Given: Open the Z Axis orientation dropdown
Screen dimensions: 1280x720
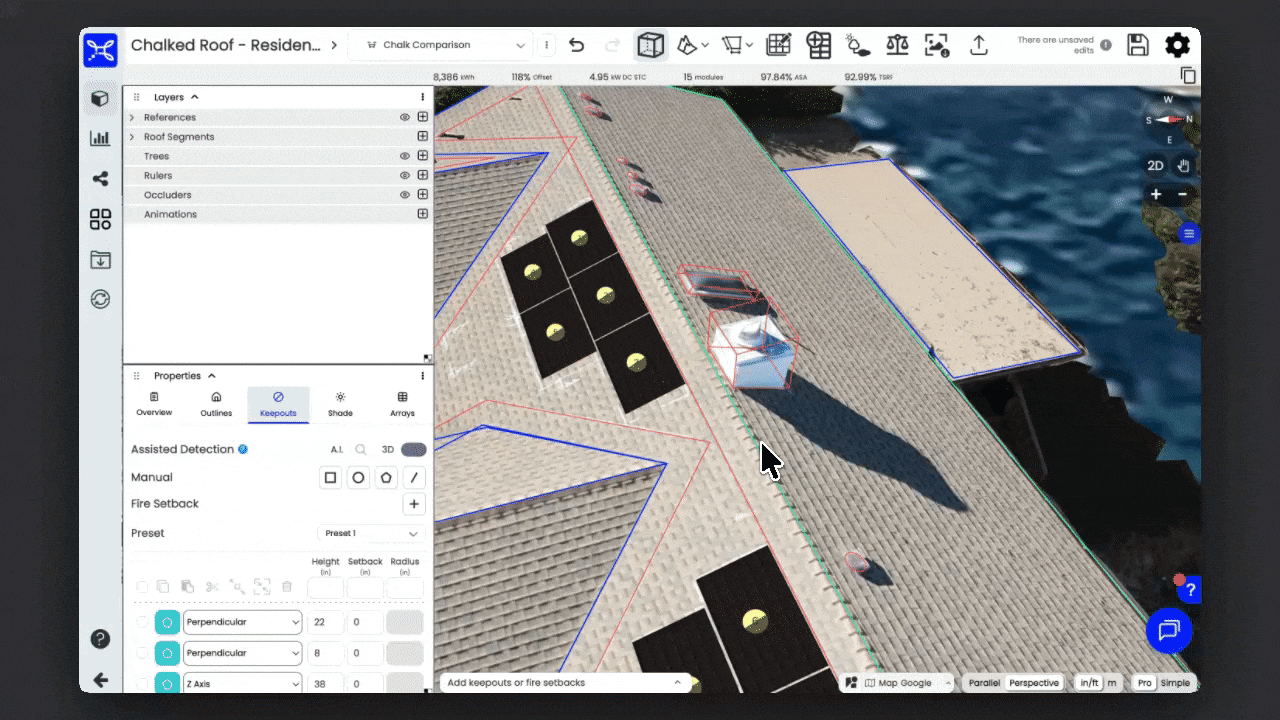Looking at the screenshot, I should coord(242,684).
